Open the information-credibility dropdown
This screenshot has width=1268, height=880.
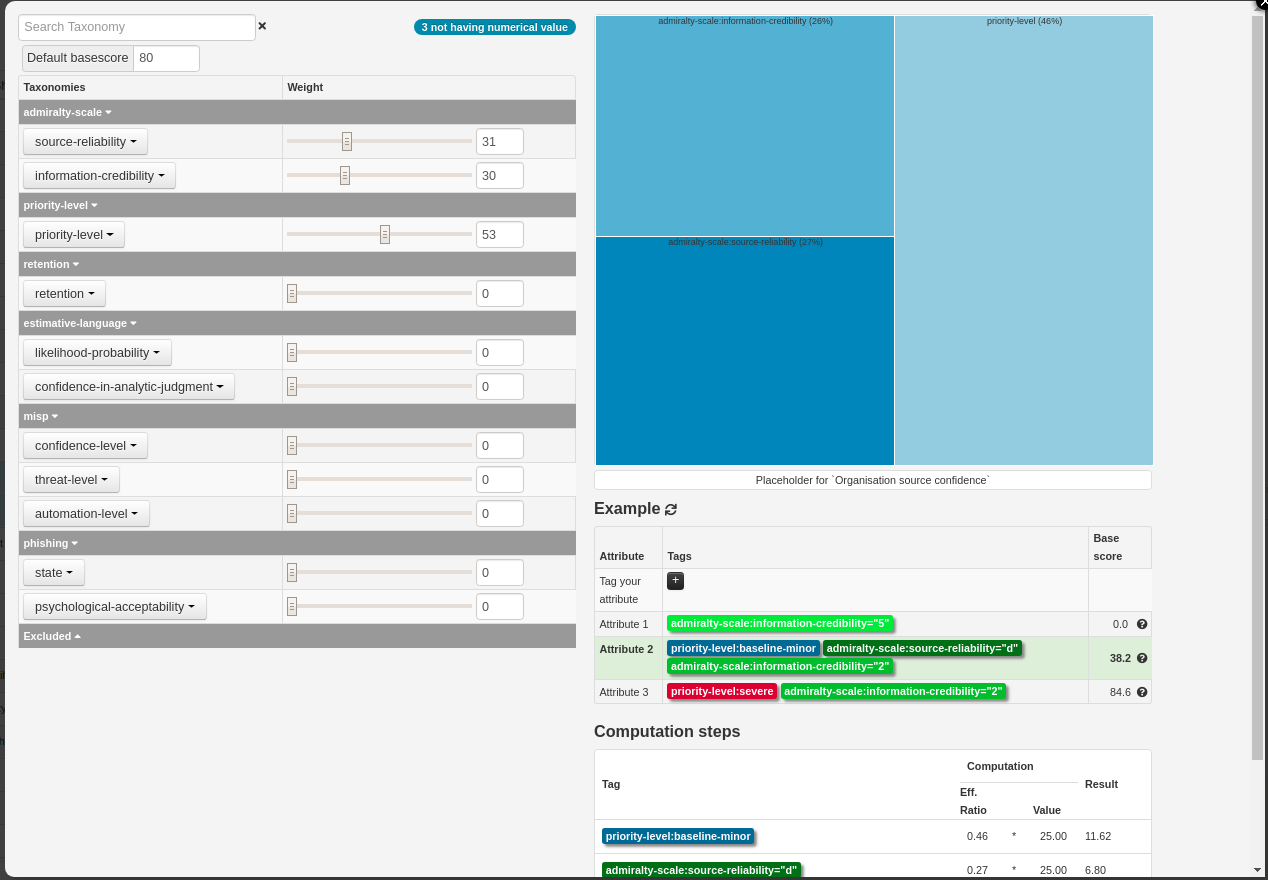point(99,176)
